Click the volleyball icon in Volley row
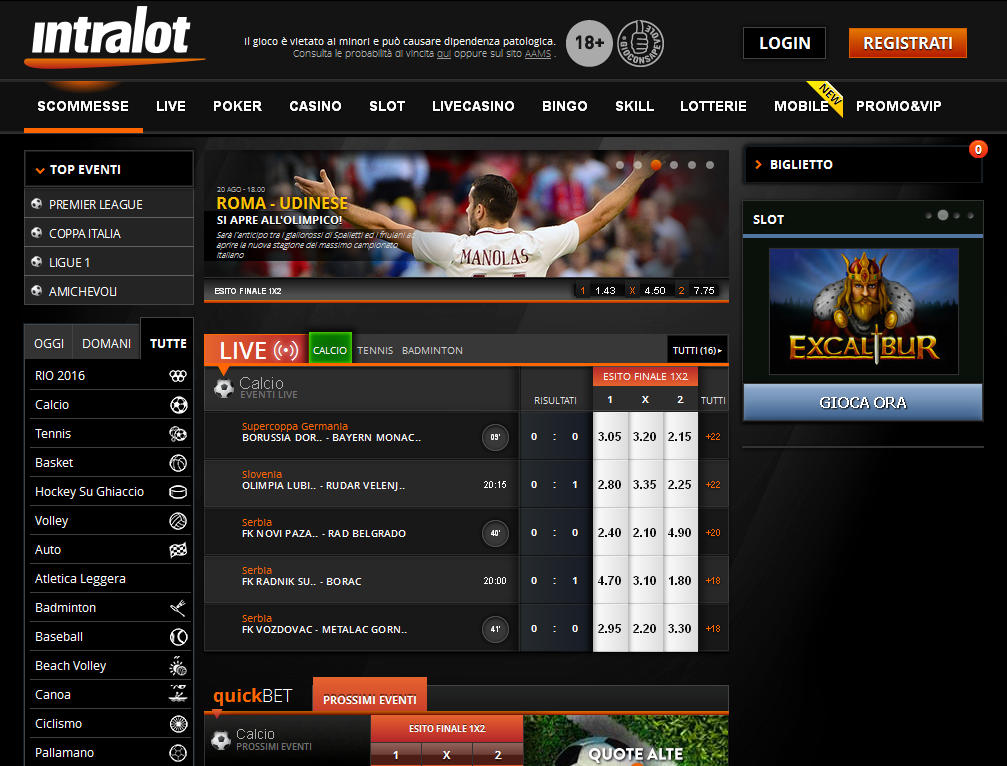The image size is (1007, 766). pos(178,521)
